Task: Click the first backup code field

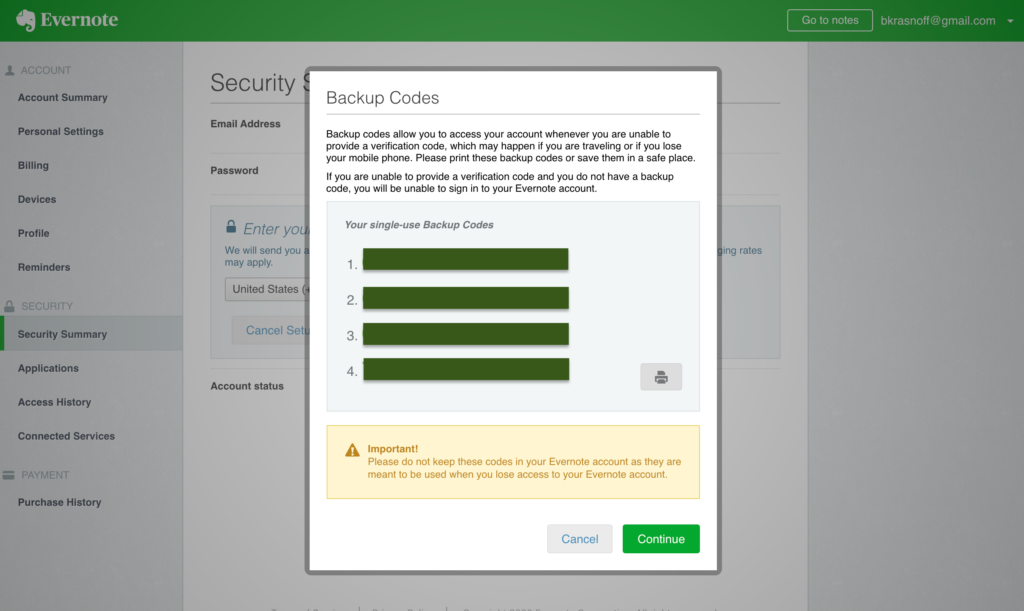Action: [x=466, y=259]
